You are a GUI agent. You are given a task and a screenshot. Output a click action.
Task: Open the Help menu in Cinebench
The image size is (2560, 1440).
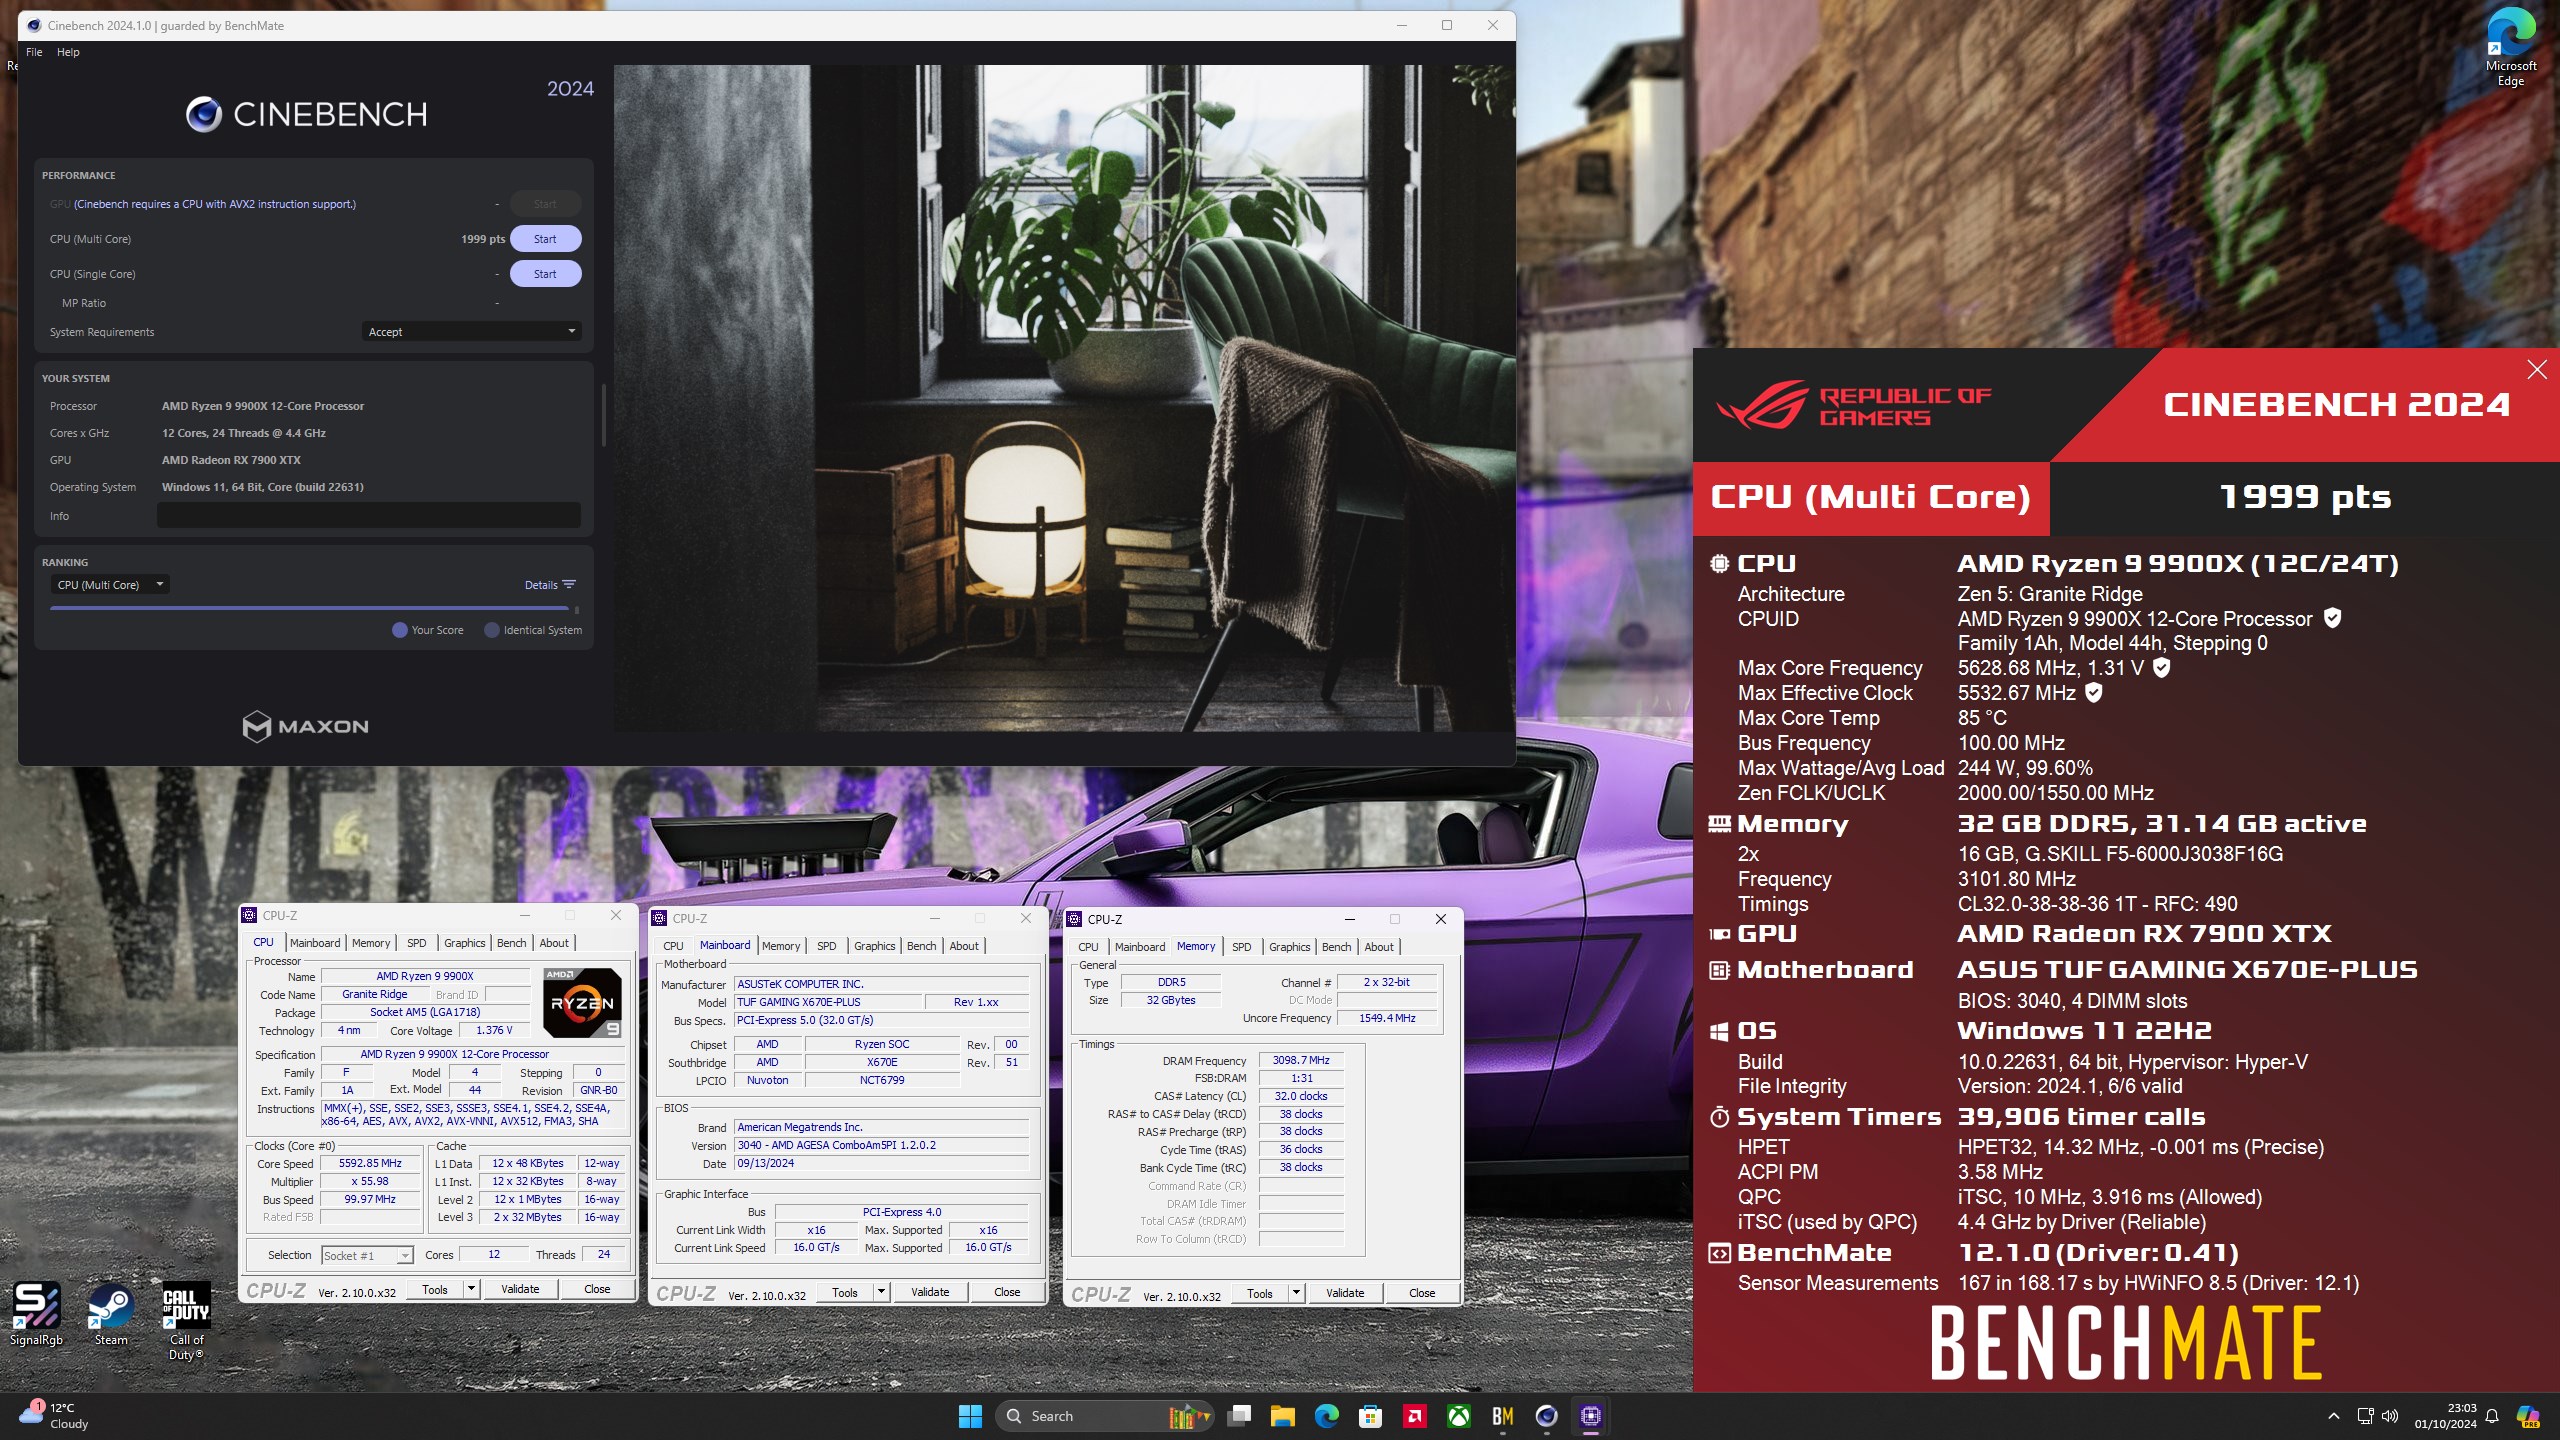click(x=68, y=52)
